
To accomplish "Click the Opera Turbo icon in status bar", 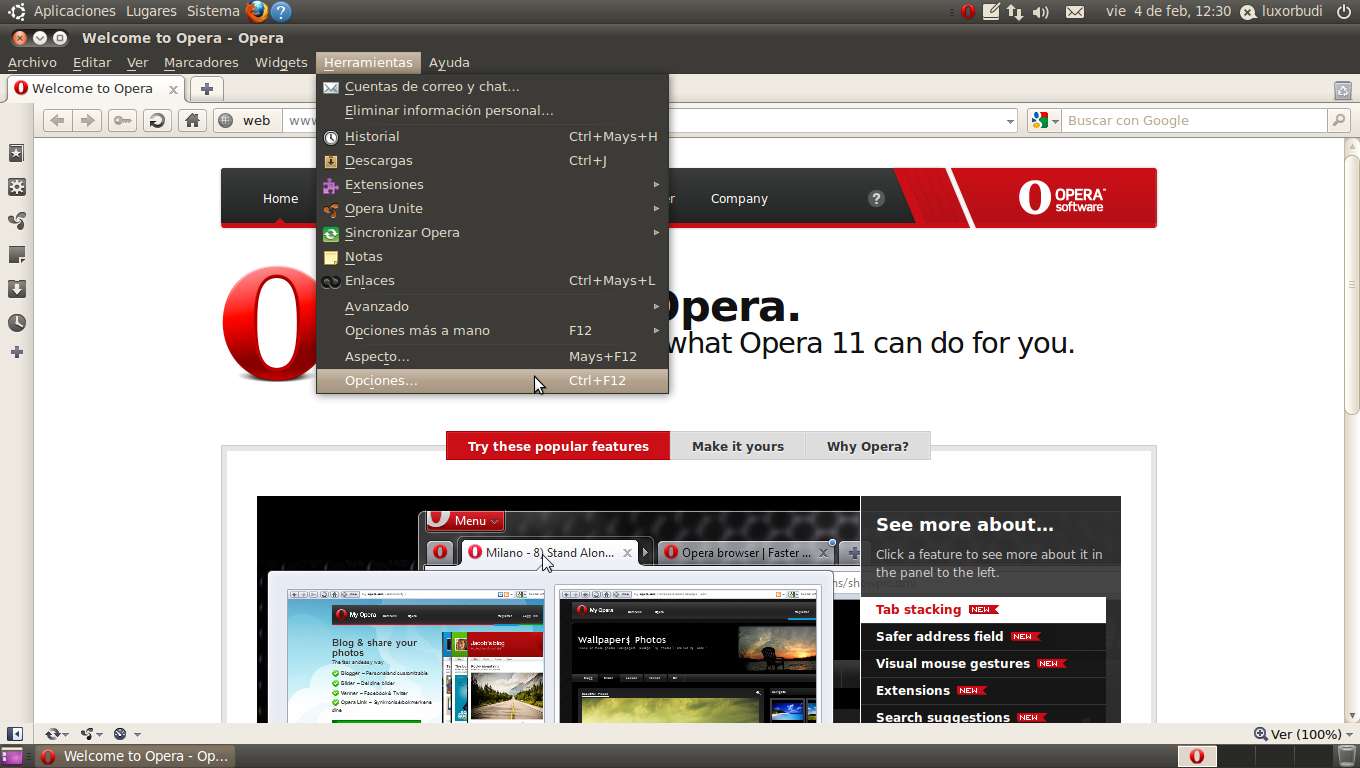I will (120, 734).
